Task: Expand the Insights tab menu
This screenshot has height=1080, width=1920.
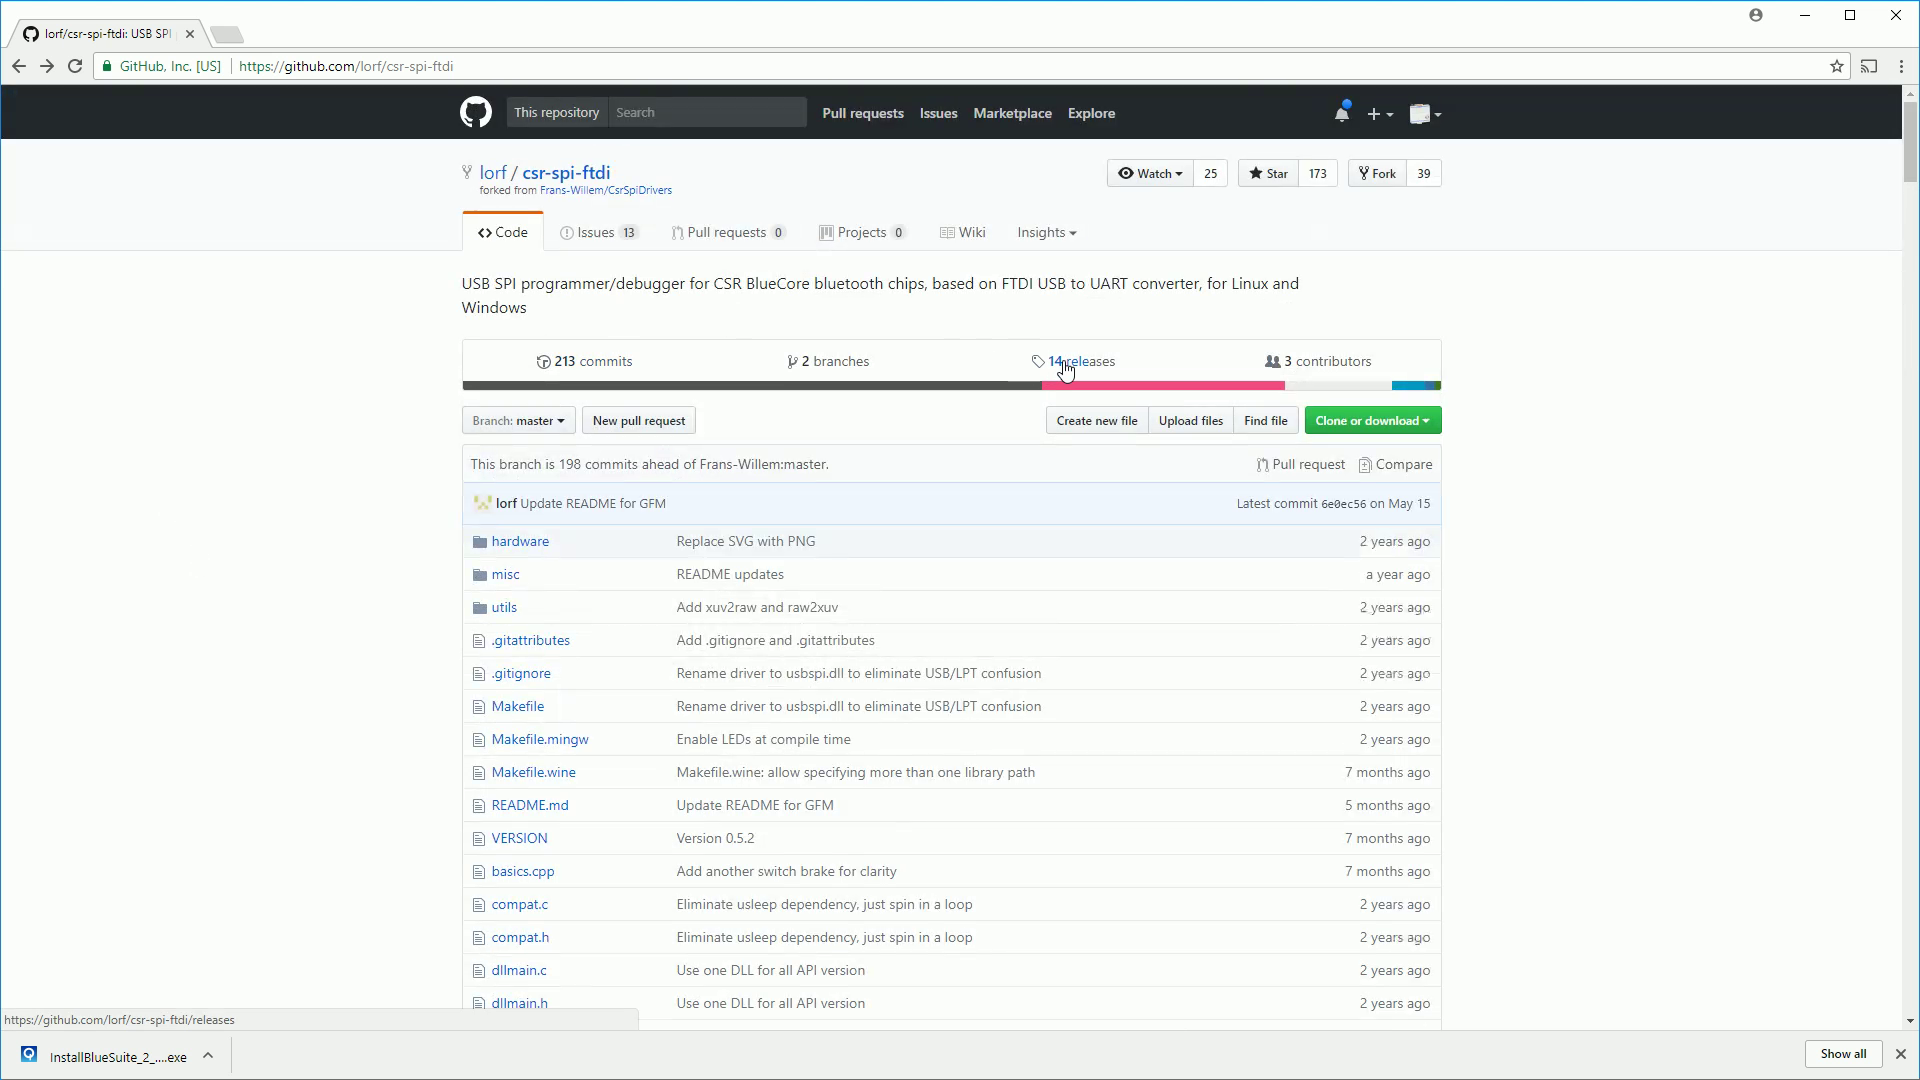Action: coord(1046,232)
